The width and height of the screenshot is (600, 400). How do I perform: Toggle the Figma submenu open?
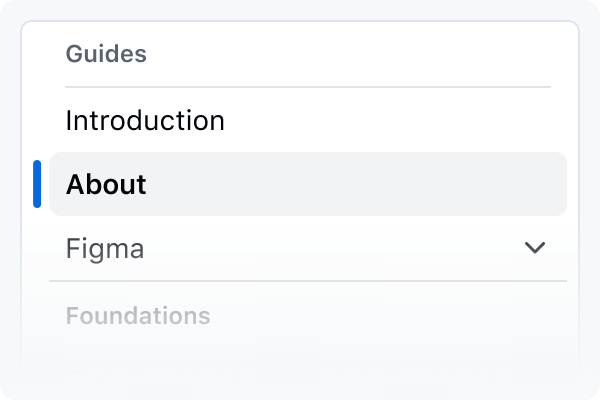click(535, 248)
